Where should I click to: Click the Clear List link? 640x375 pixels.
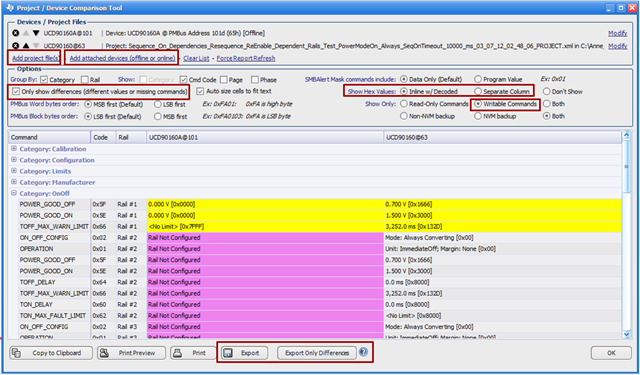[x=196, y=58]
